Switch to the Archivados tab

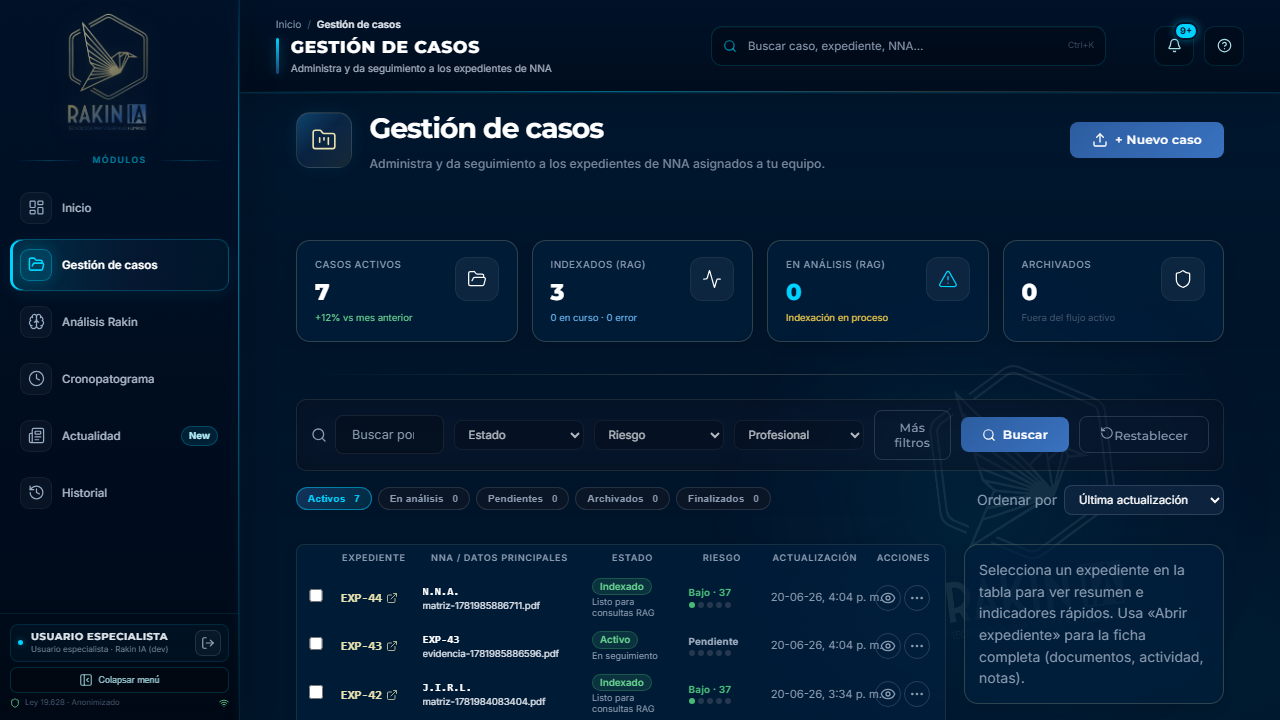coord(622,499)
